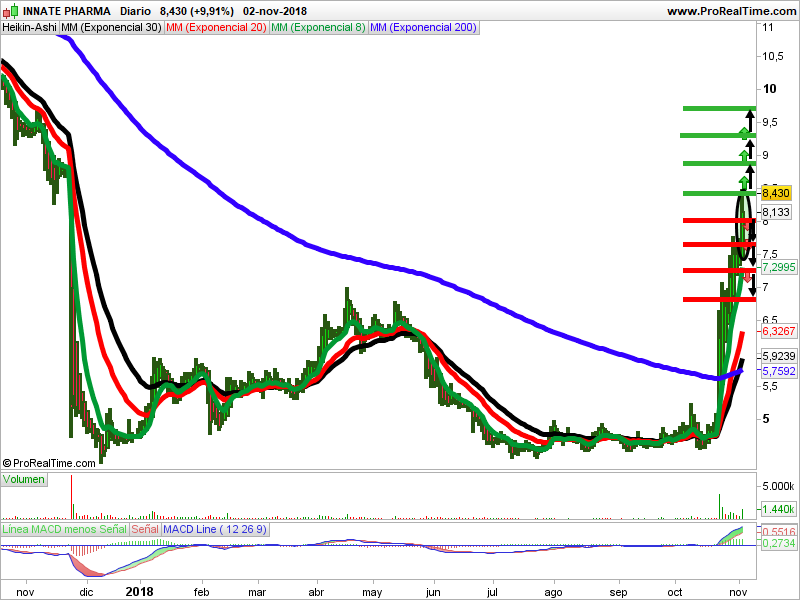This screenshot has height=600, width=800.
Task: Click the yellow 8,430 current price tag
Action: tap(776, 193)
